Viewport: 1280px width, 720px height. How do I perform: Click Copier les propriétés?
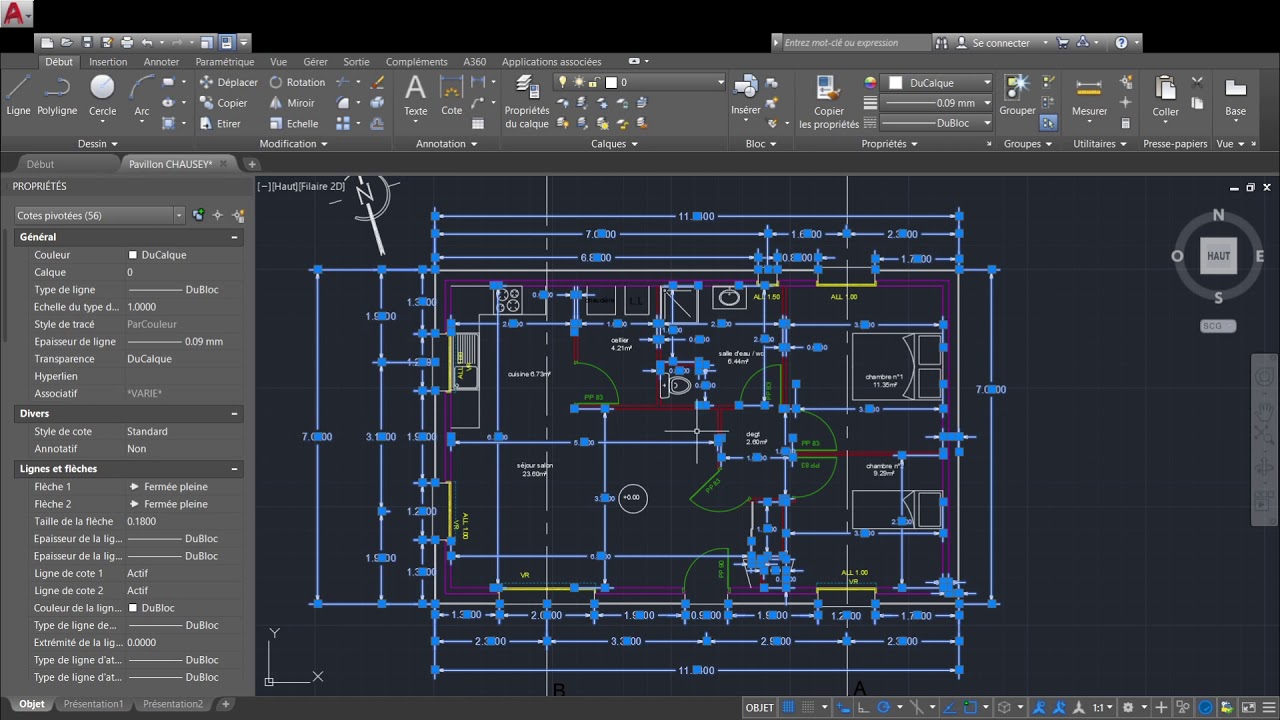pos(829,102)
